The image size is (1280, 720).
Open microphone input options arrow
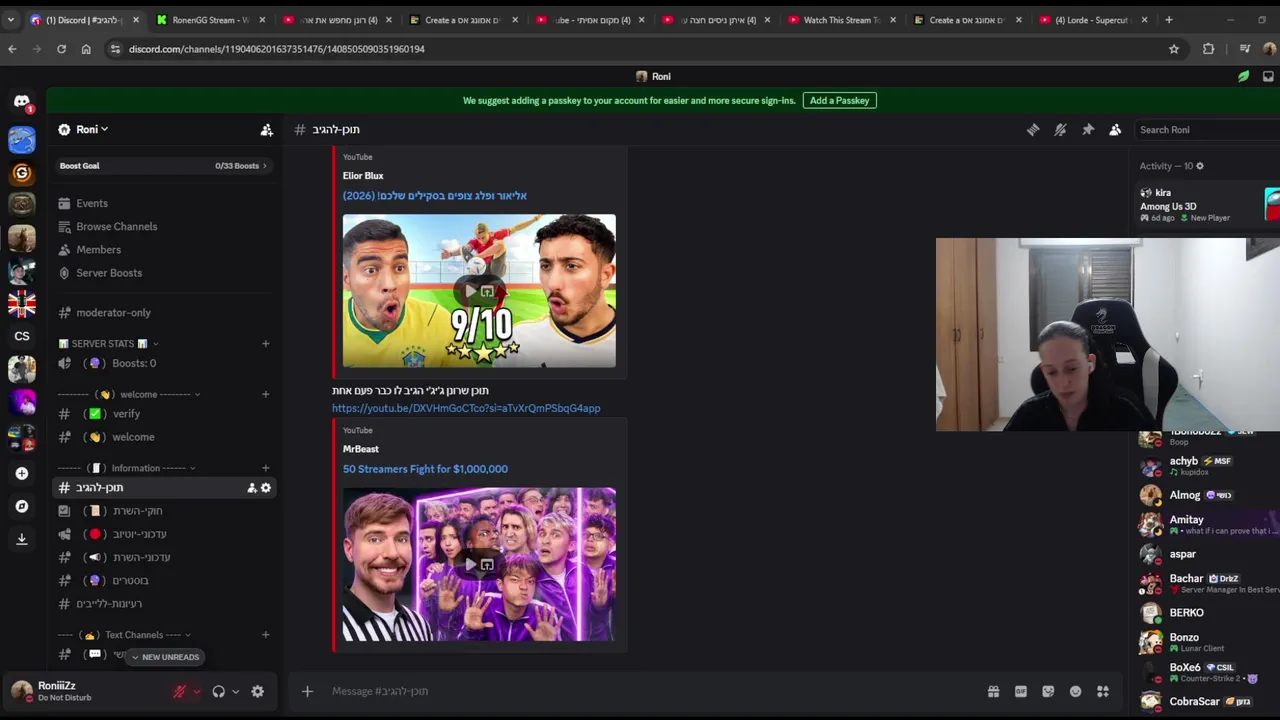(196, 691)
